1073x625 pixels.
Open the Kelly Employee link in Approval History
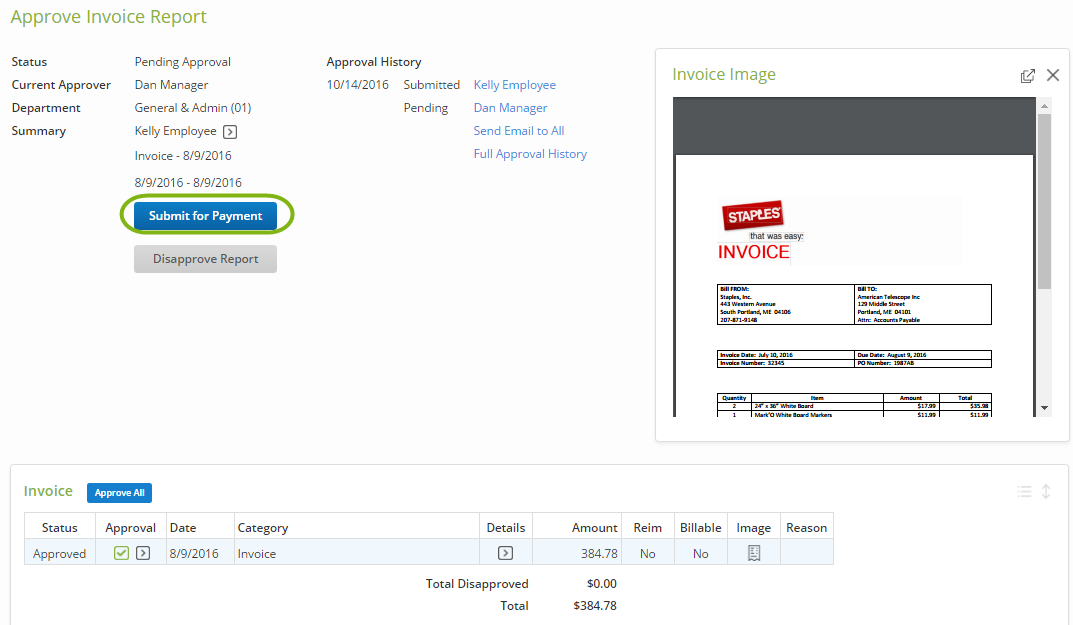[x=514, y=84]
